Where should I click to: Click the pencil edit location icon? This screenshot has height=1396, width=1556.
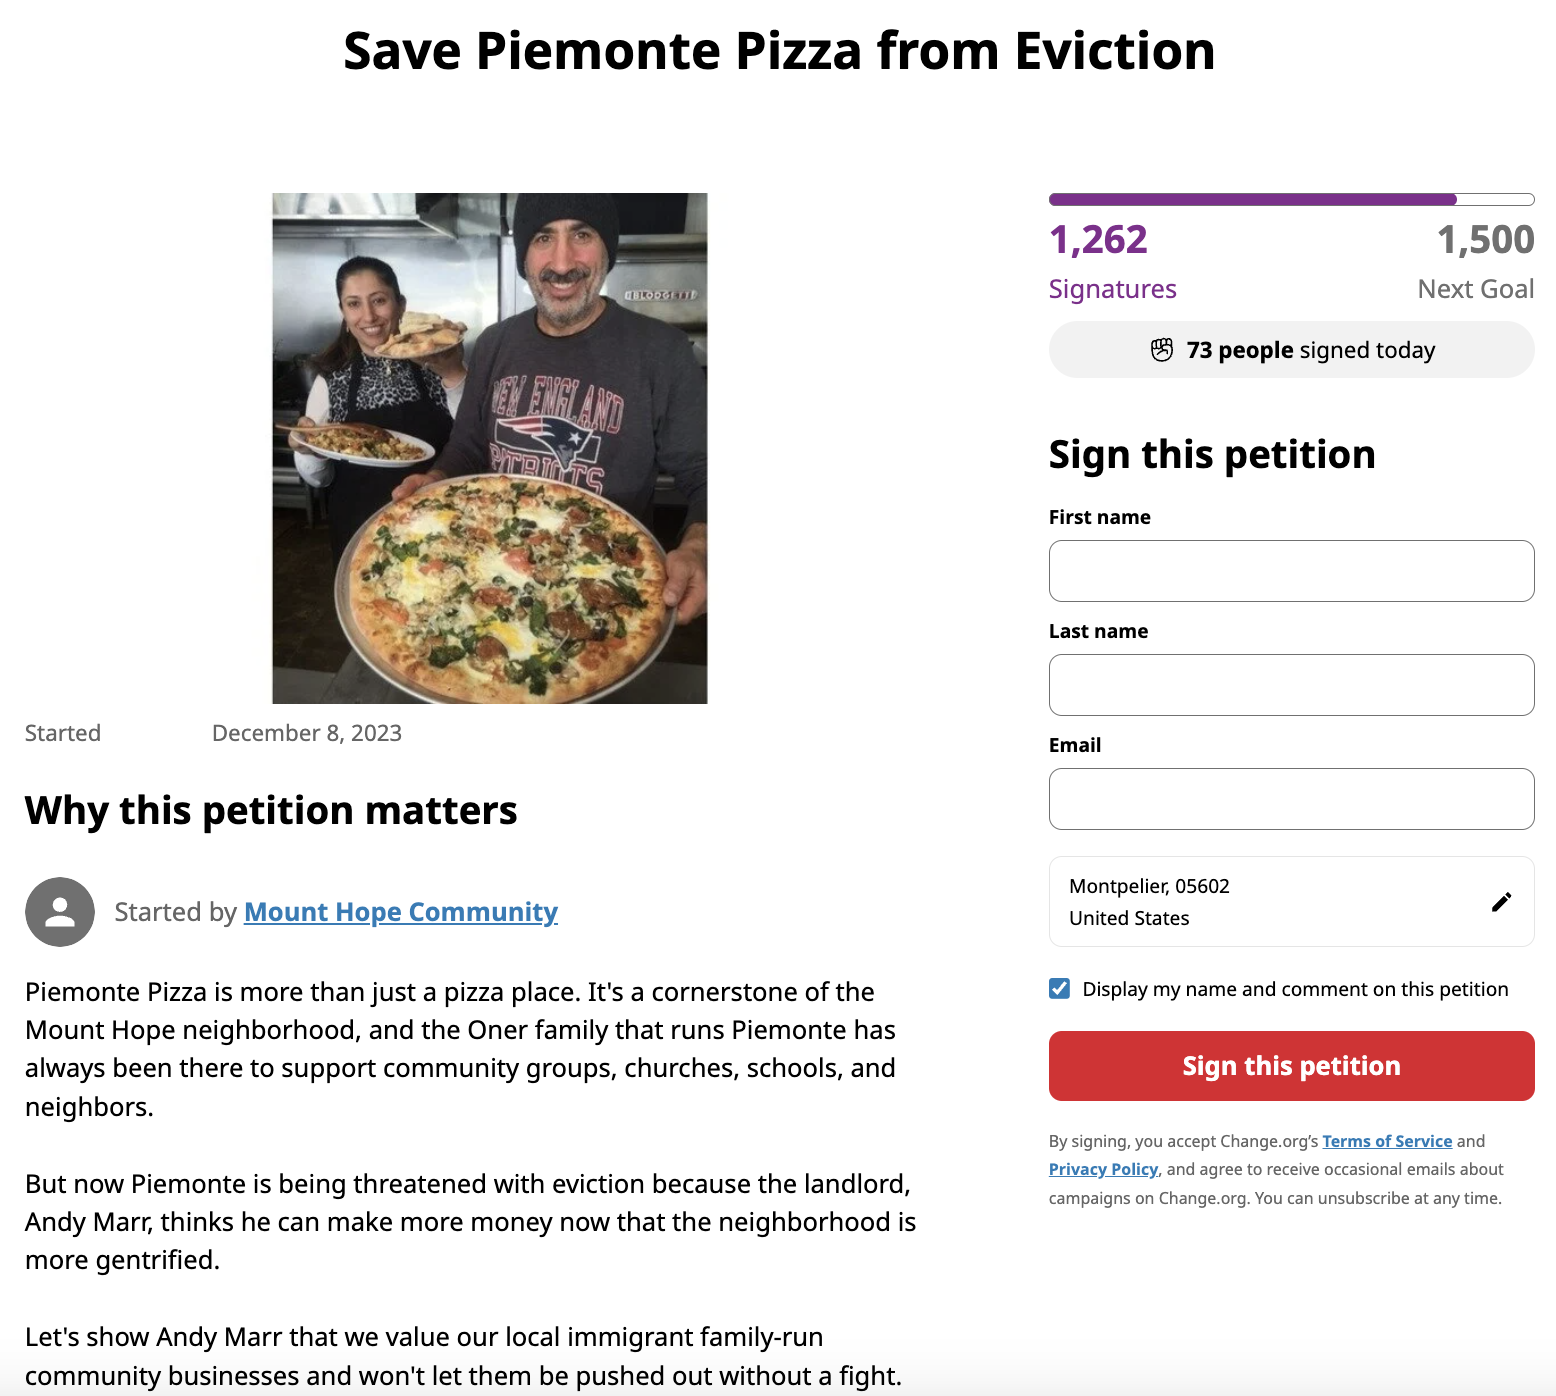(1501, 902)
